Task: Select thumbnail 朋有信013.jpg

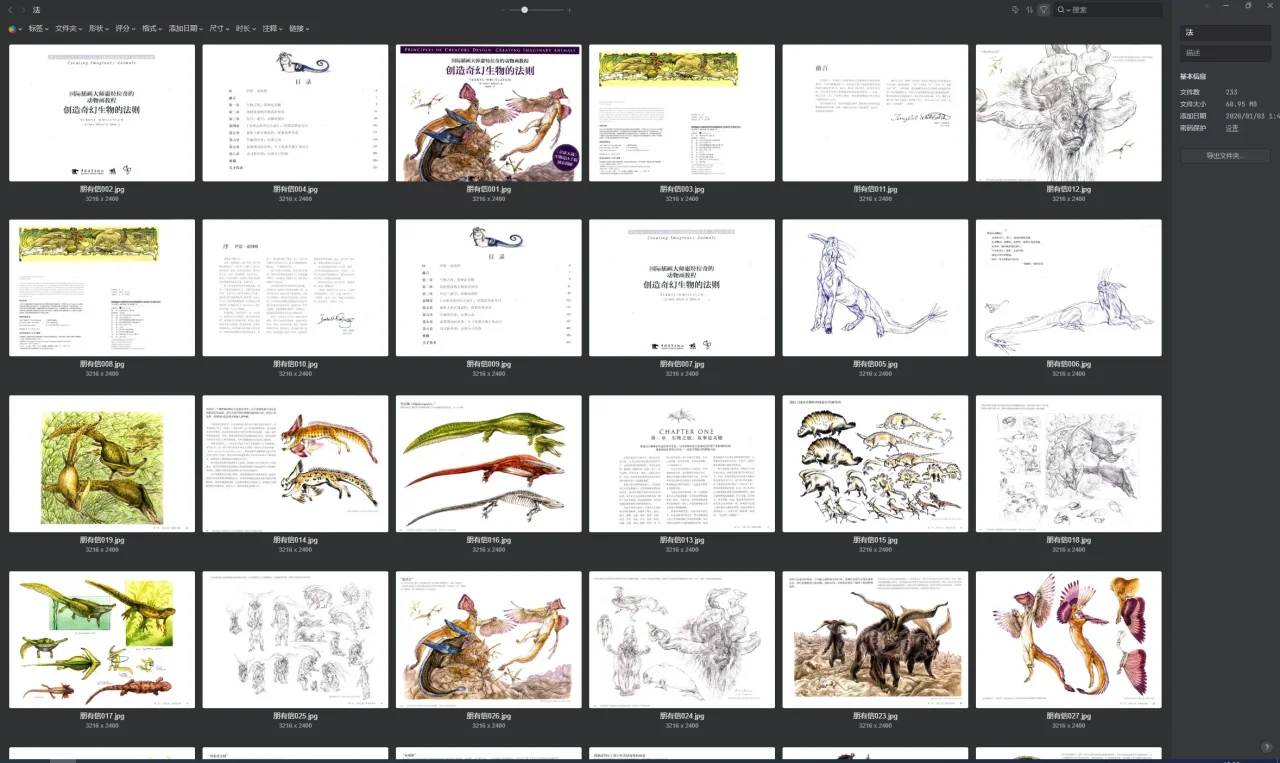Action: click(x=682, y=464)
